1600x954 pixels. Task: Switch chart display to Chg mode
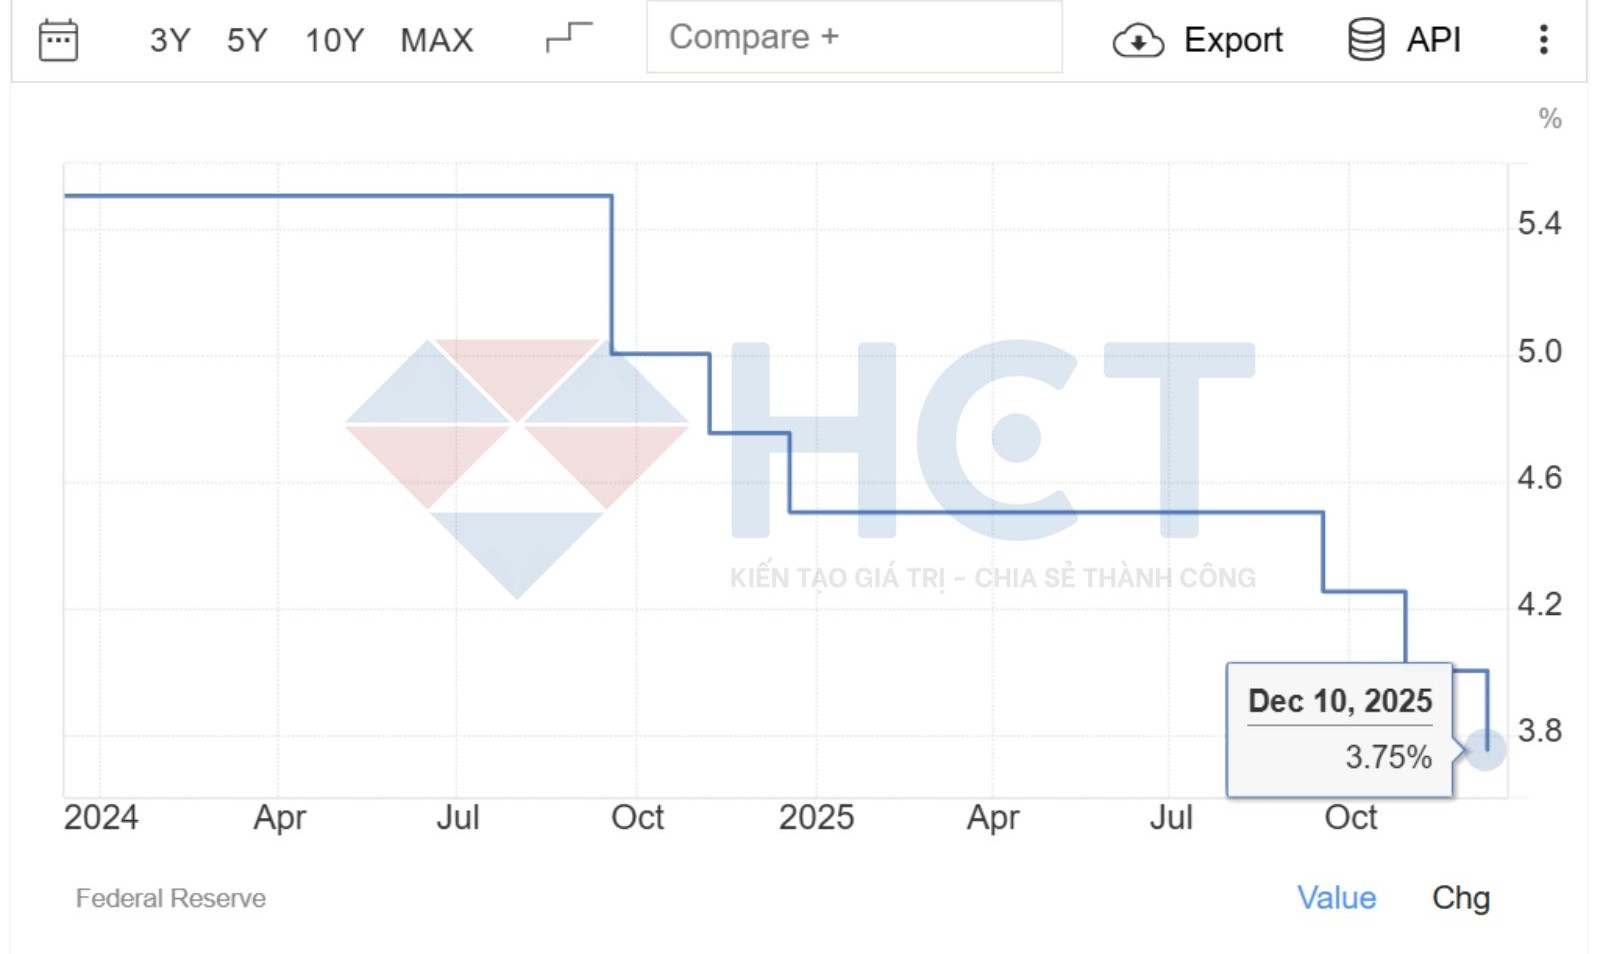coord(1462,898)
